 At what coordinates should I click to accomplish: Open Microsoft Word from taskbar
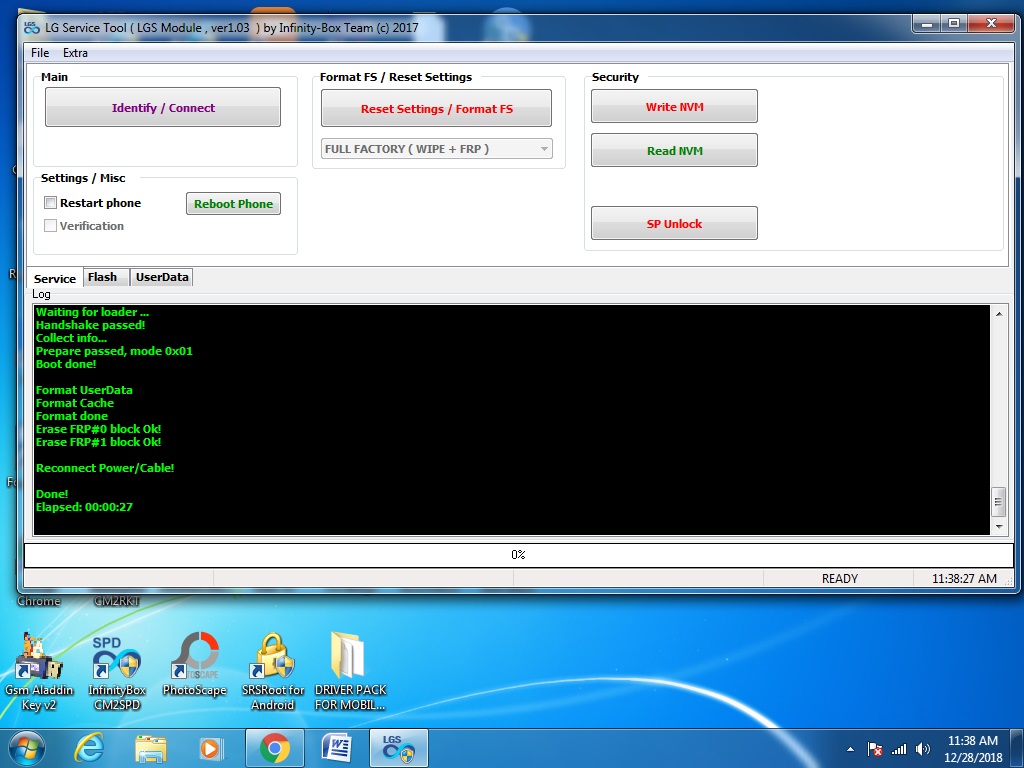pos(337,748)
